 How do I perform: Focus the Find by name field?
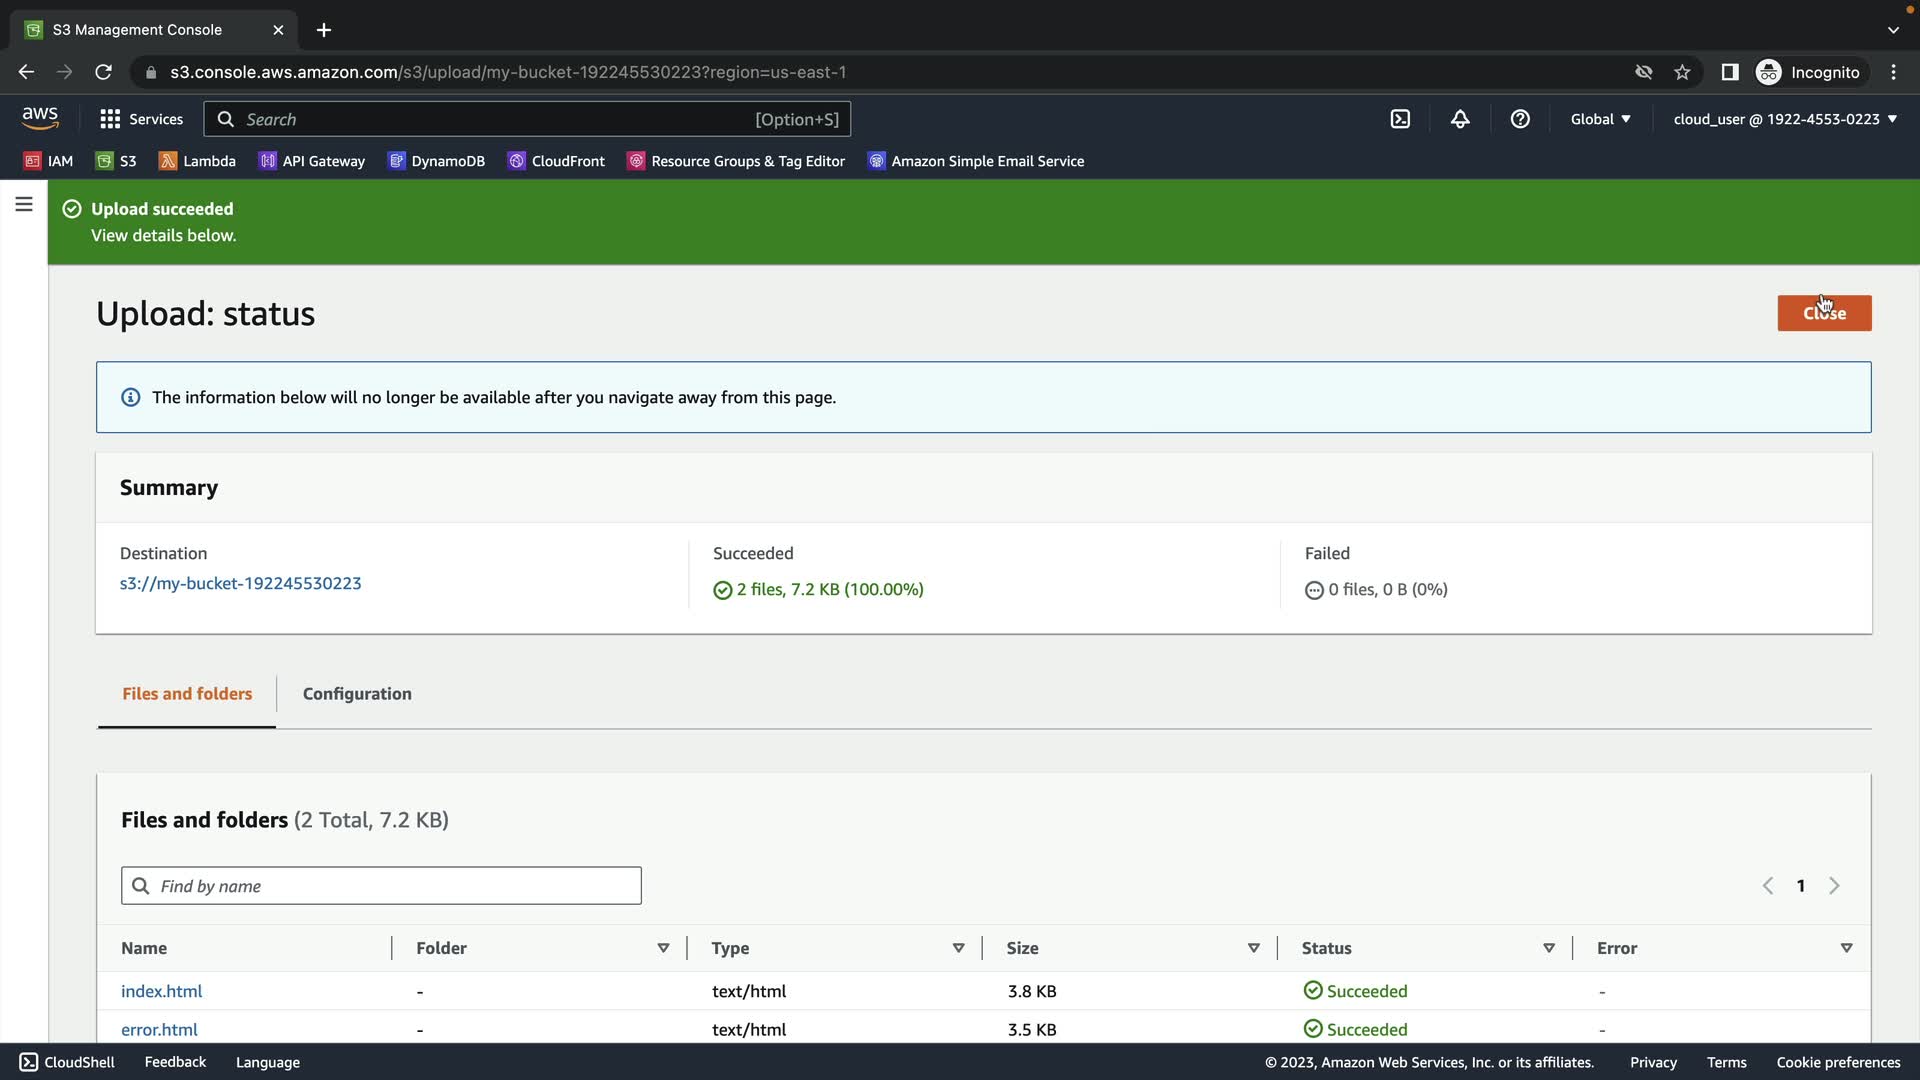coord(381,886)
